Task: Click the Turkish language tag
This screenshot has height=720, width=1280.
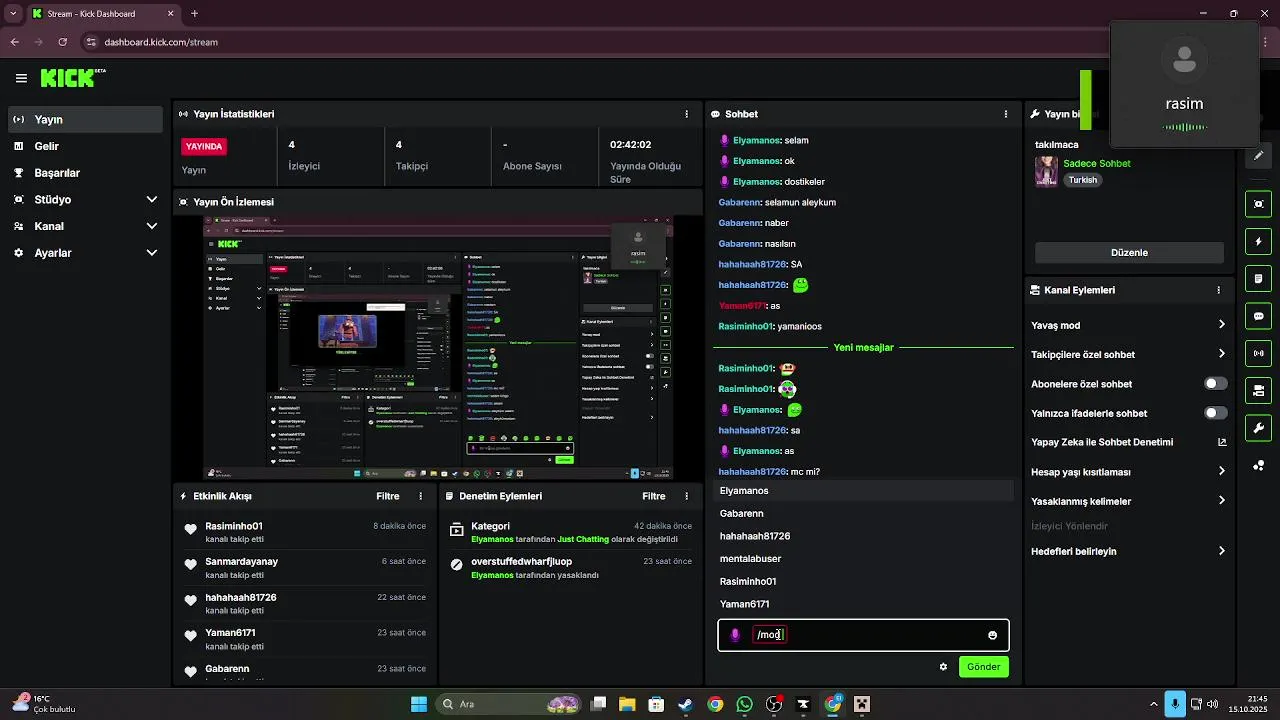Action: coord(1082,180)
